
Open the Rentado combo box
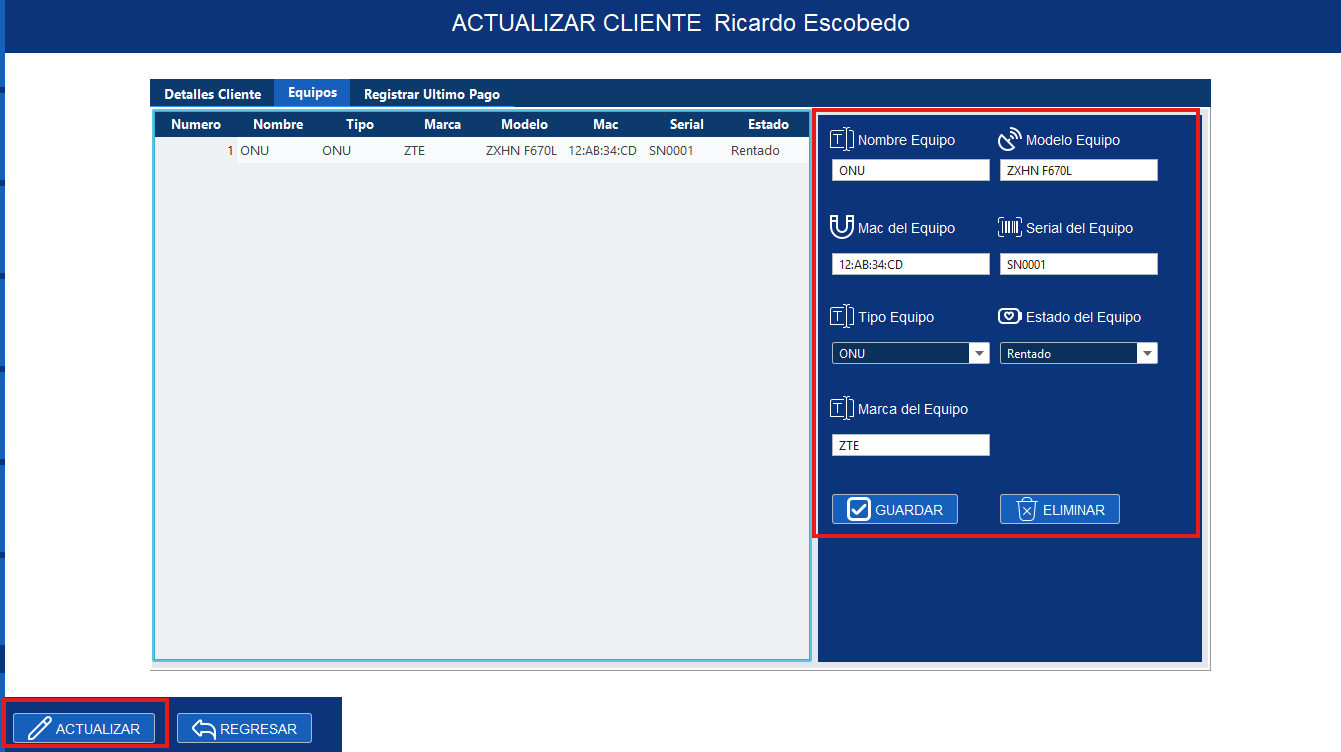click(1070, 353)
